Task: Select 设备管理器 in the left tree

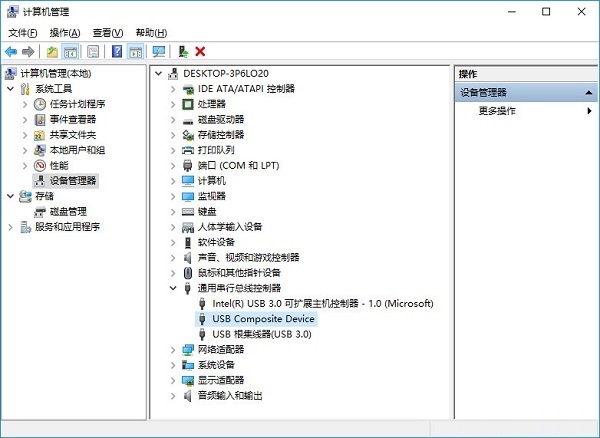Action: click(73, 181)
